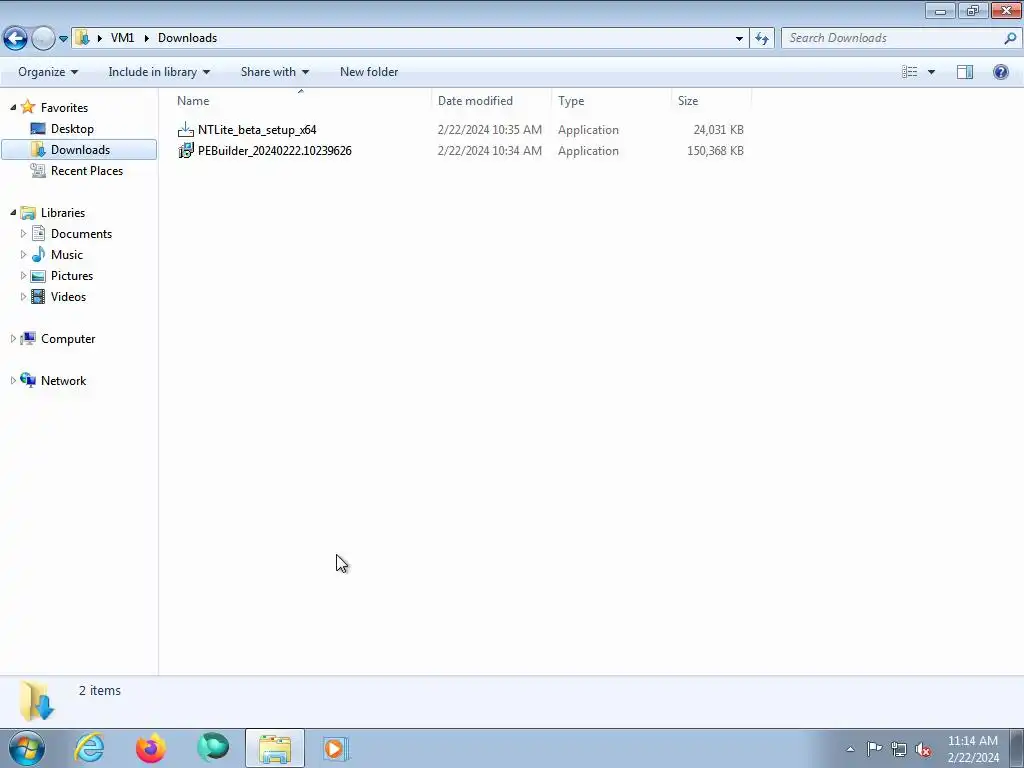Open the Organize menu
The height and width of the screenshot is (768, 1024).
tap(48, 72)
